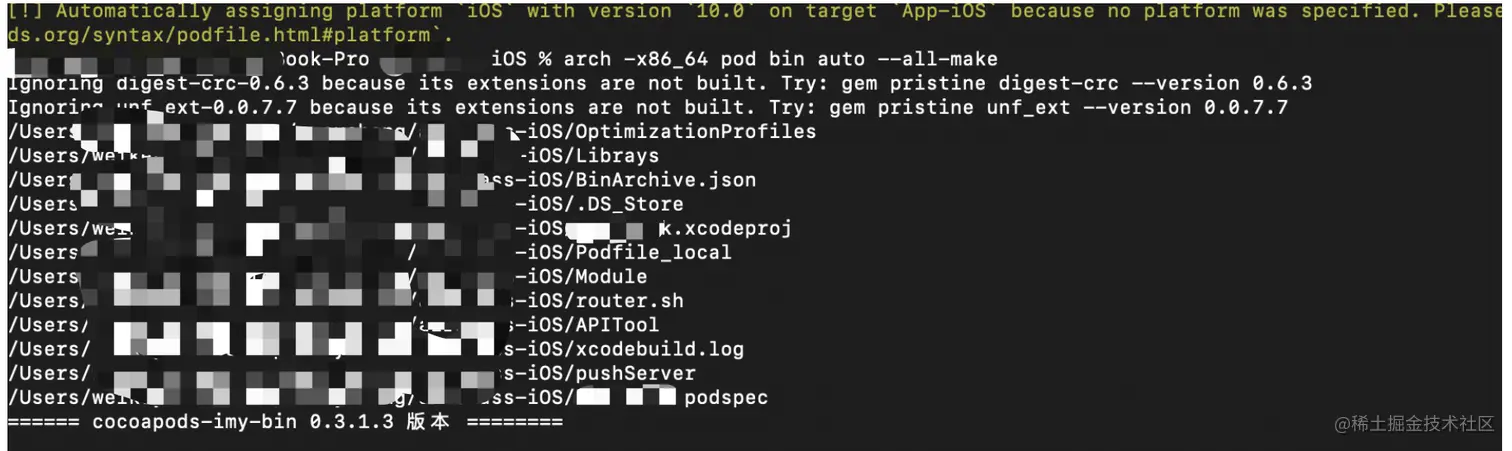The image size is (1512, 451).
Task: Click the .DS_Store path line
Action: (346, 204)
